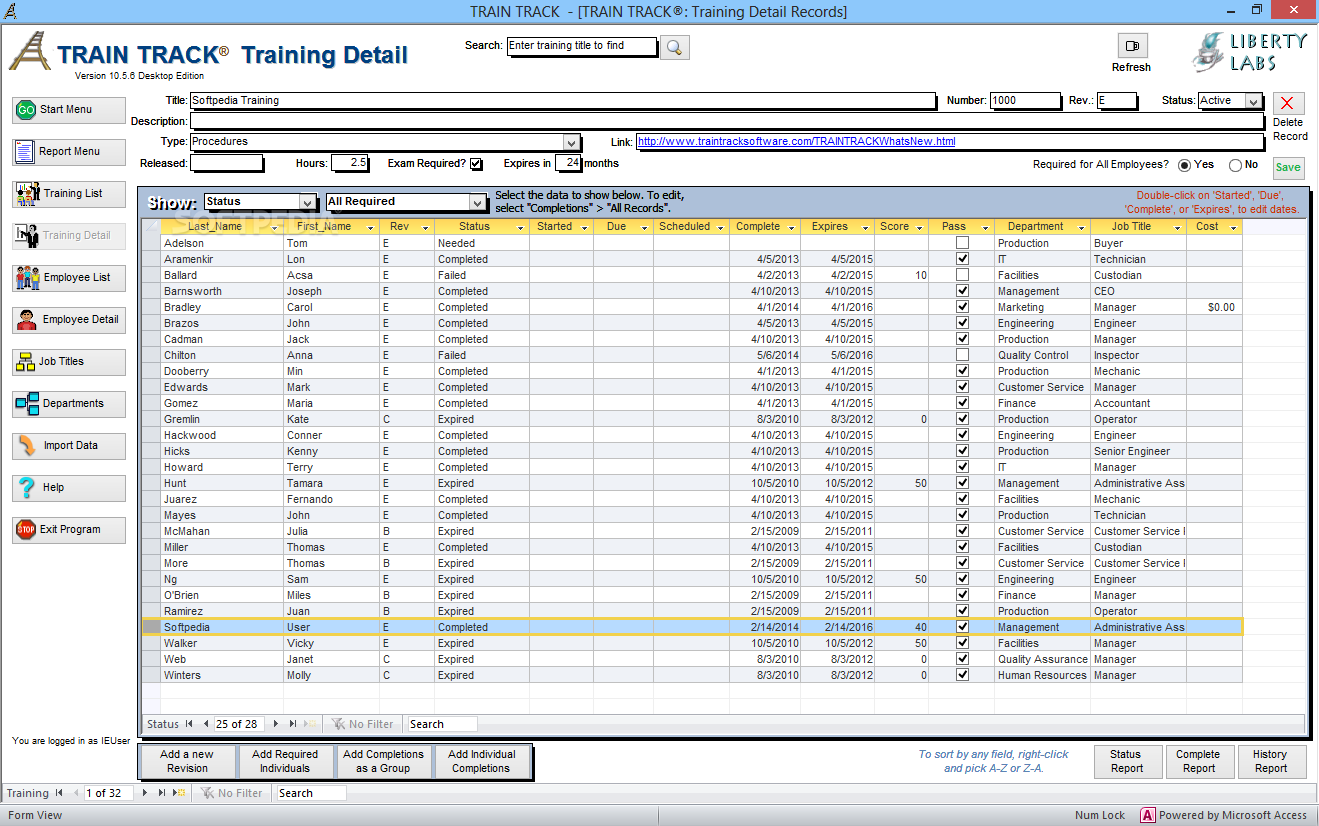Toggle Pass checkbox for Softpedia row
The height and width of the screenshot is (826, 1319).
pos(962,627)
